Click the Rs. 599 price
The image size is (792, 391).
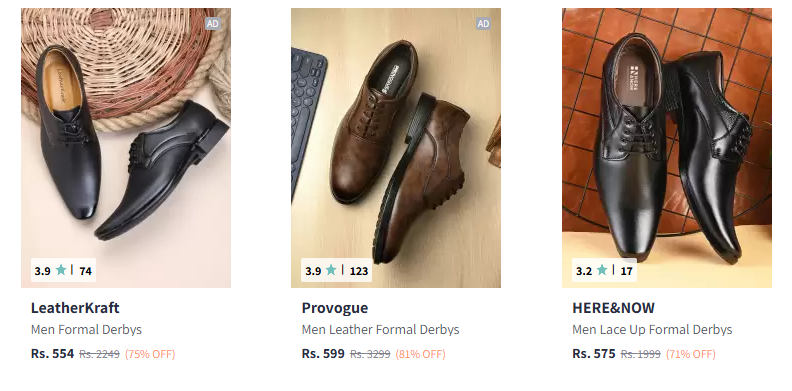tap(323, 354)
